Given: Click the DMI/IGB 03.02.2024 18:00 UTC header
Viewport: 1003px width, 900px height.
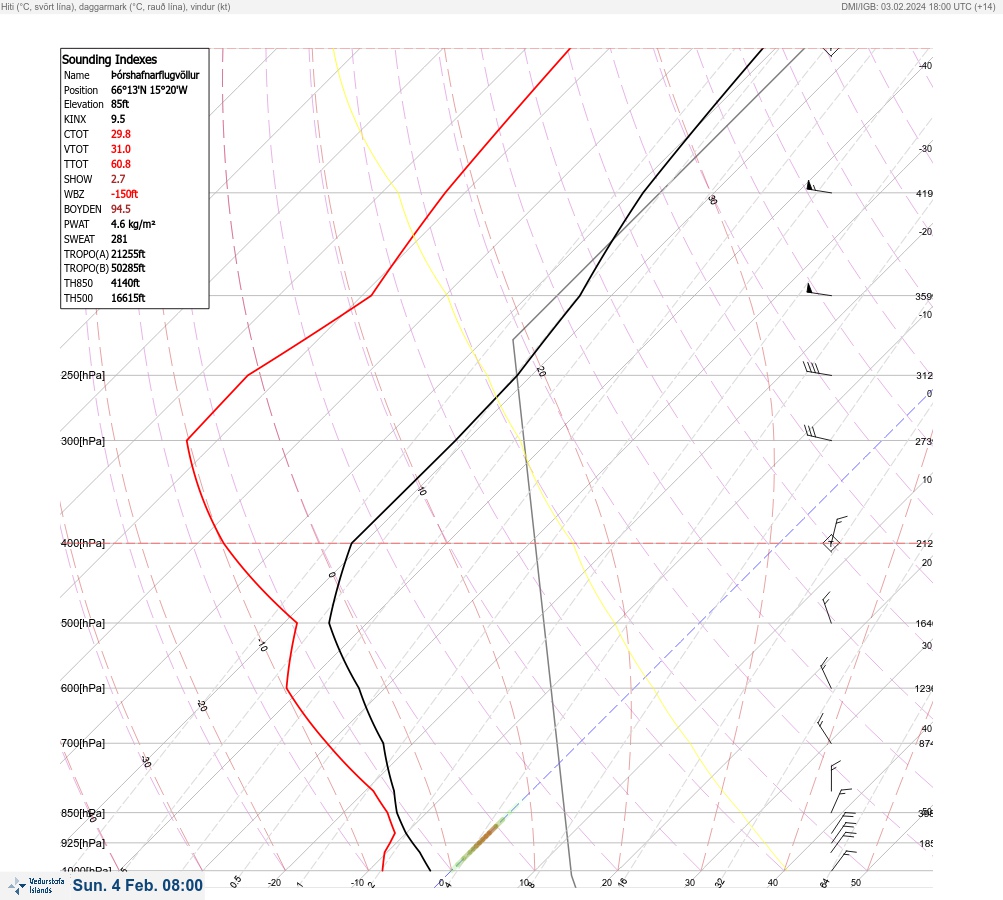Looking at the screenshot, I should coord(919,6).
